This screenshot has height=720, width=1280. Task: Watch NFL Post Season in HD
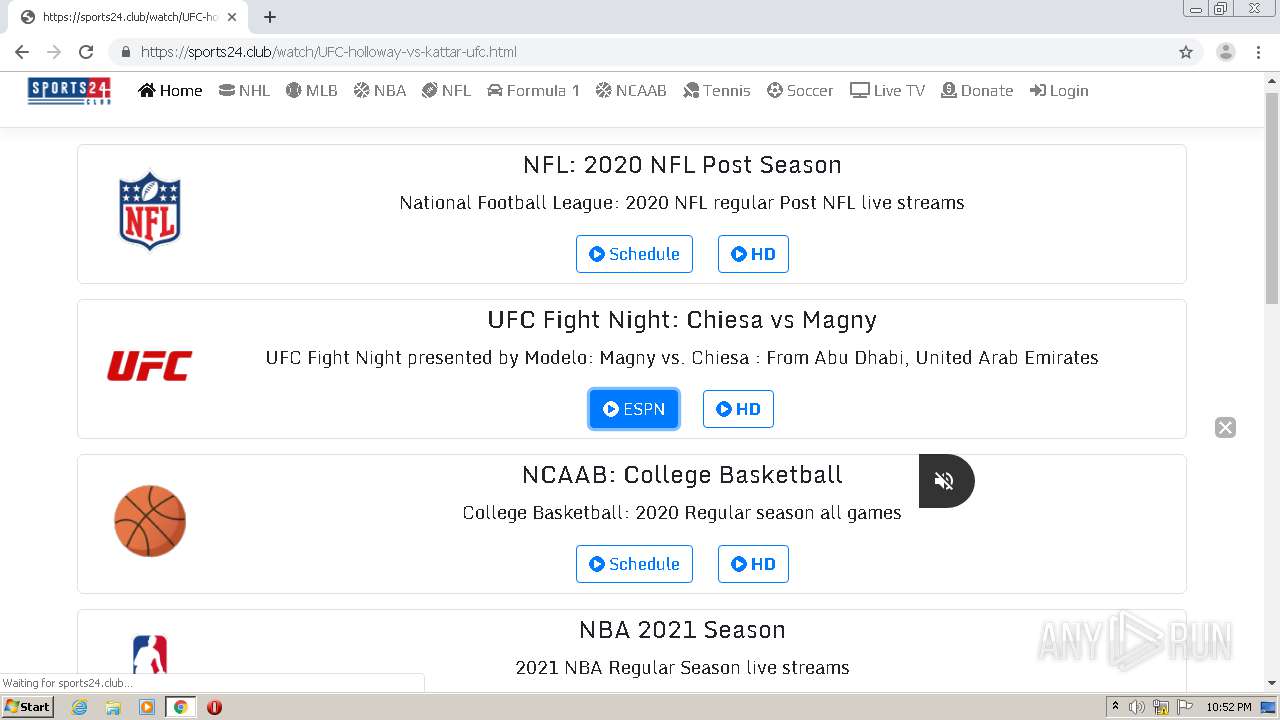(x=753, y=254)
